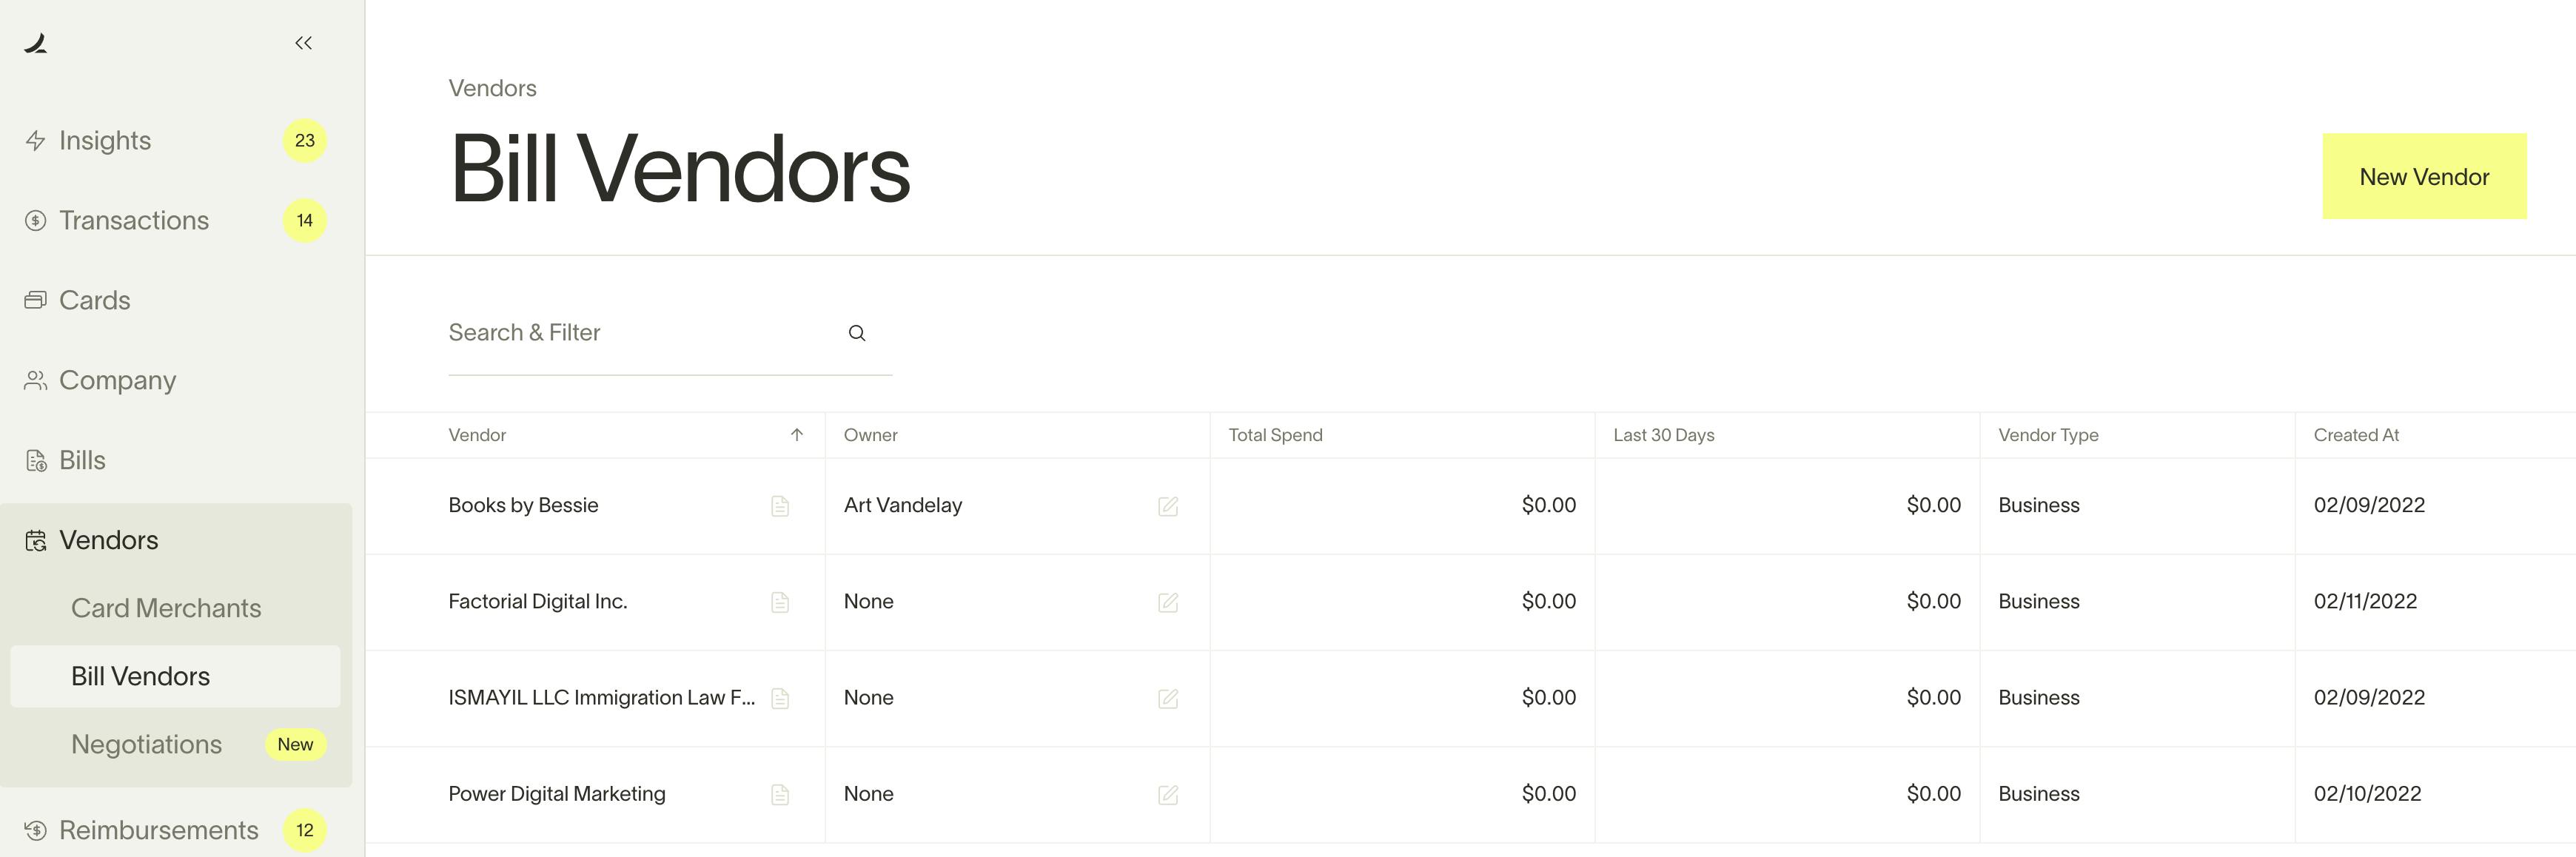
Task: Edit owner for Factorial Digital Inc.
Action: pyautogui.click(x=1167, y=602)
